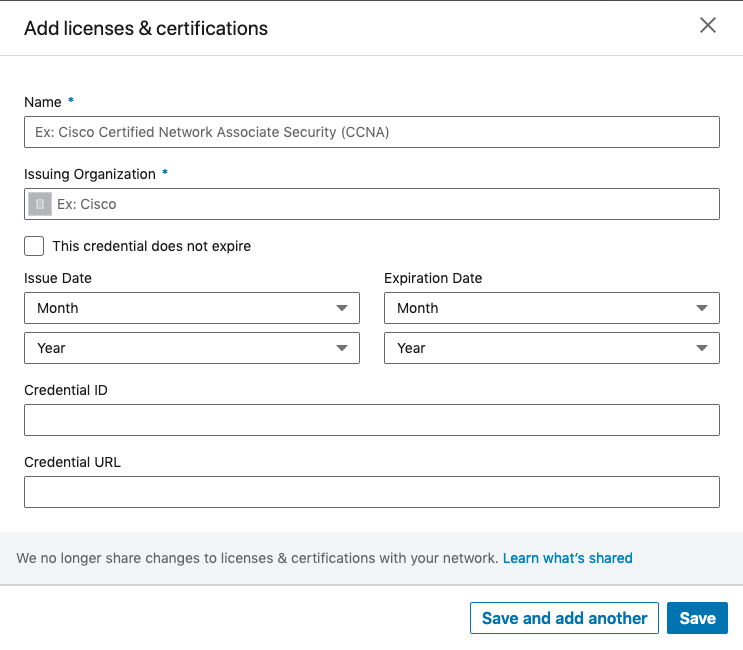Open the Issue Date Year dropdown
The width and height of the screenshot is (743, 650).
point(191,348)
